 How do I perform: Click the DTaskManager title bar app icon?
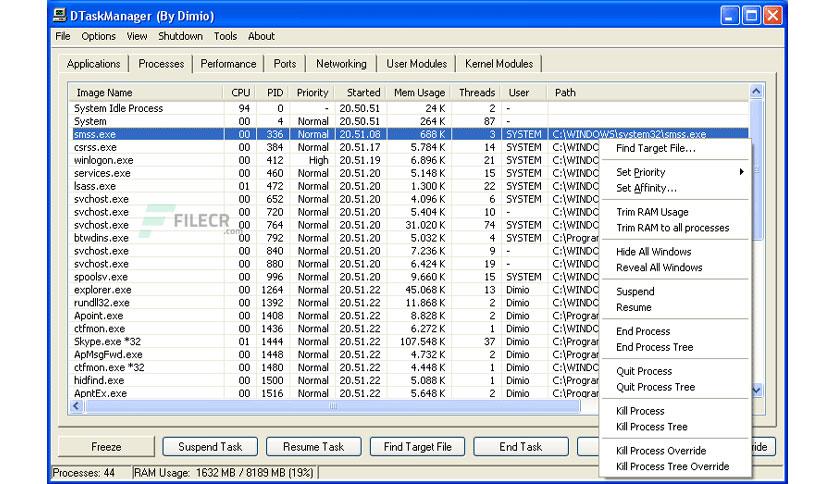coord(60,15)
